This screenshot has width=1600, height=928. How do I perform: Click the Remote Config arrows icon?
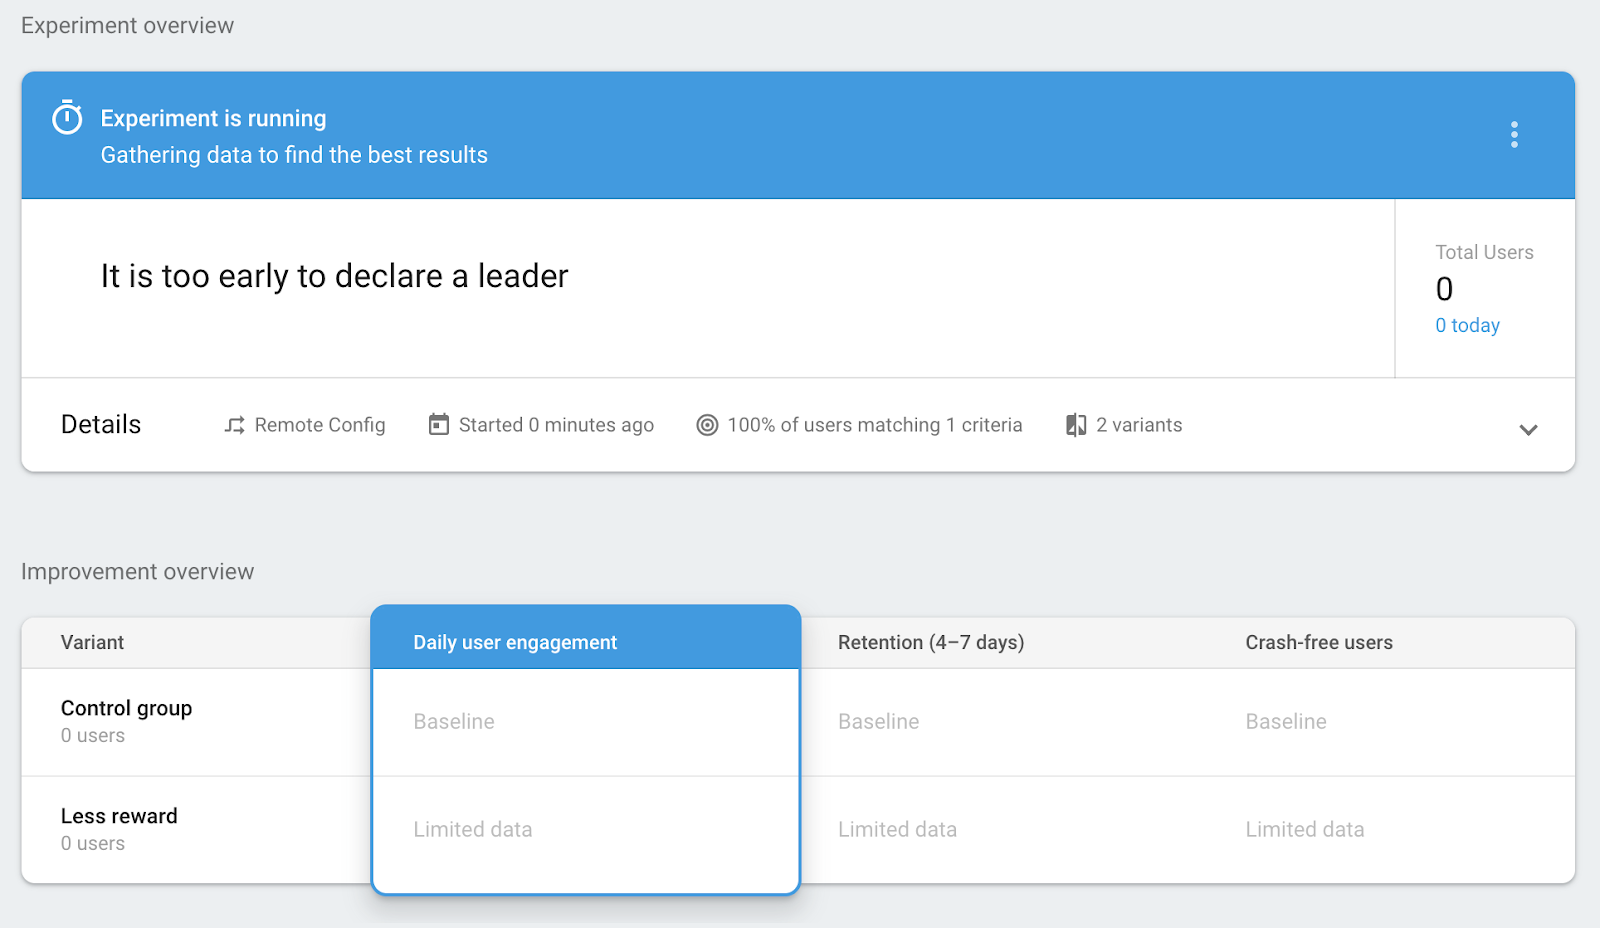pyautogui.click(x=234, y=425)
